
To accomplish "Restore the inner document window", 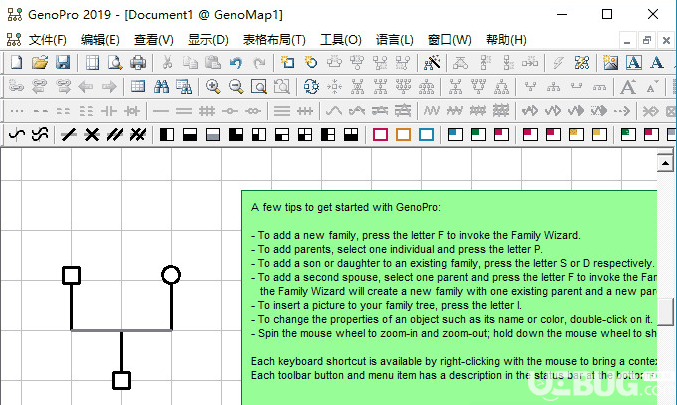I will 646,41.
